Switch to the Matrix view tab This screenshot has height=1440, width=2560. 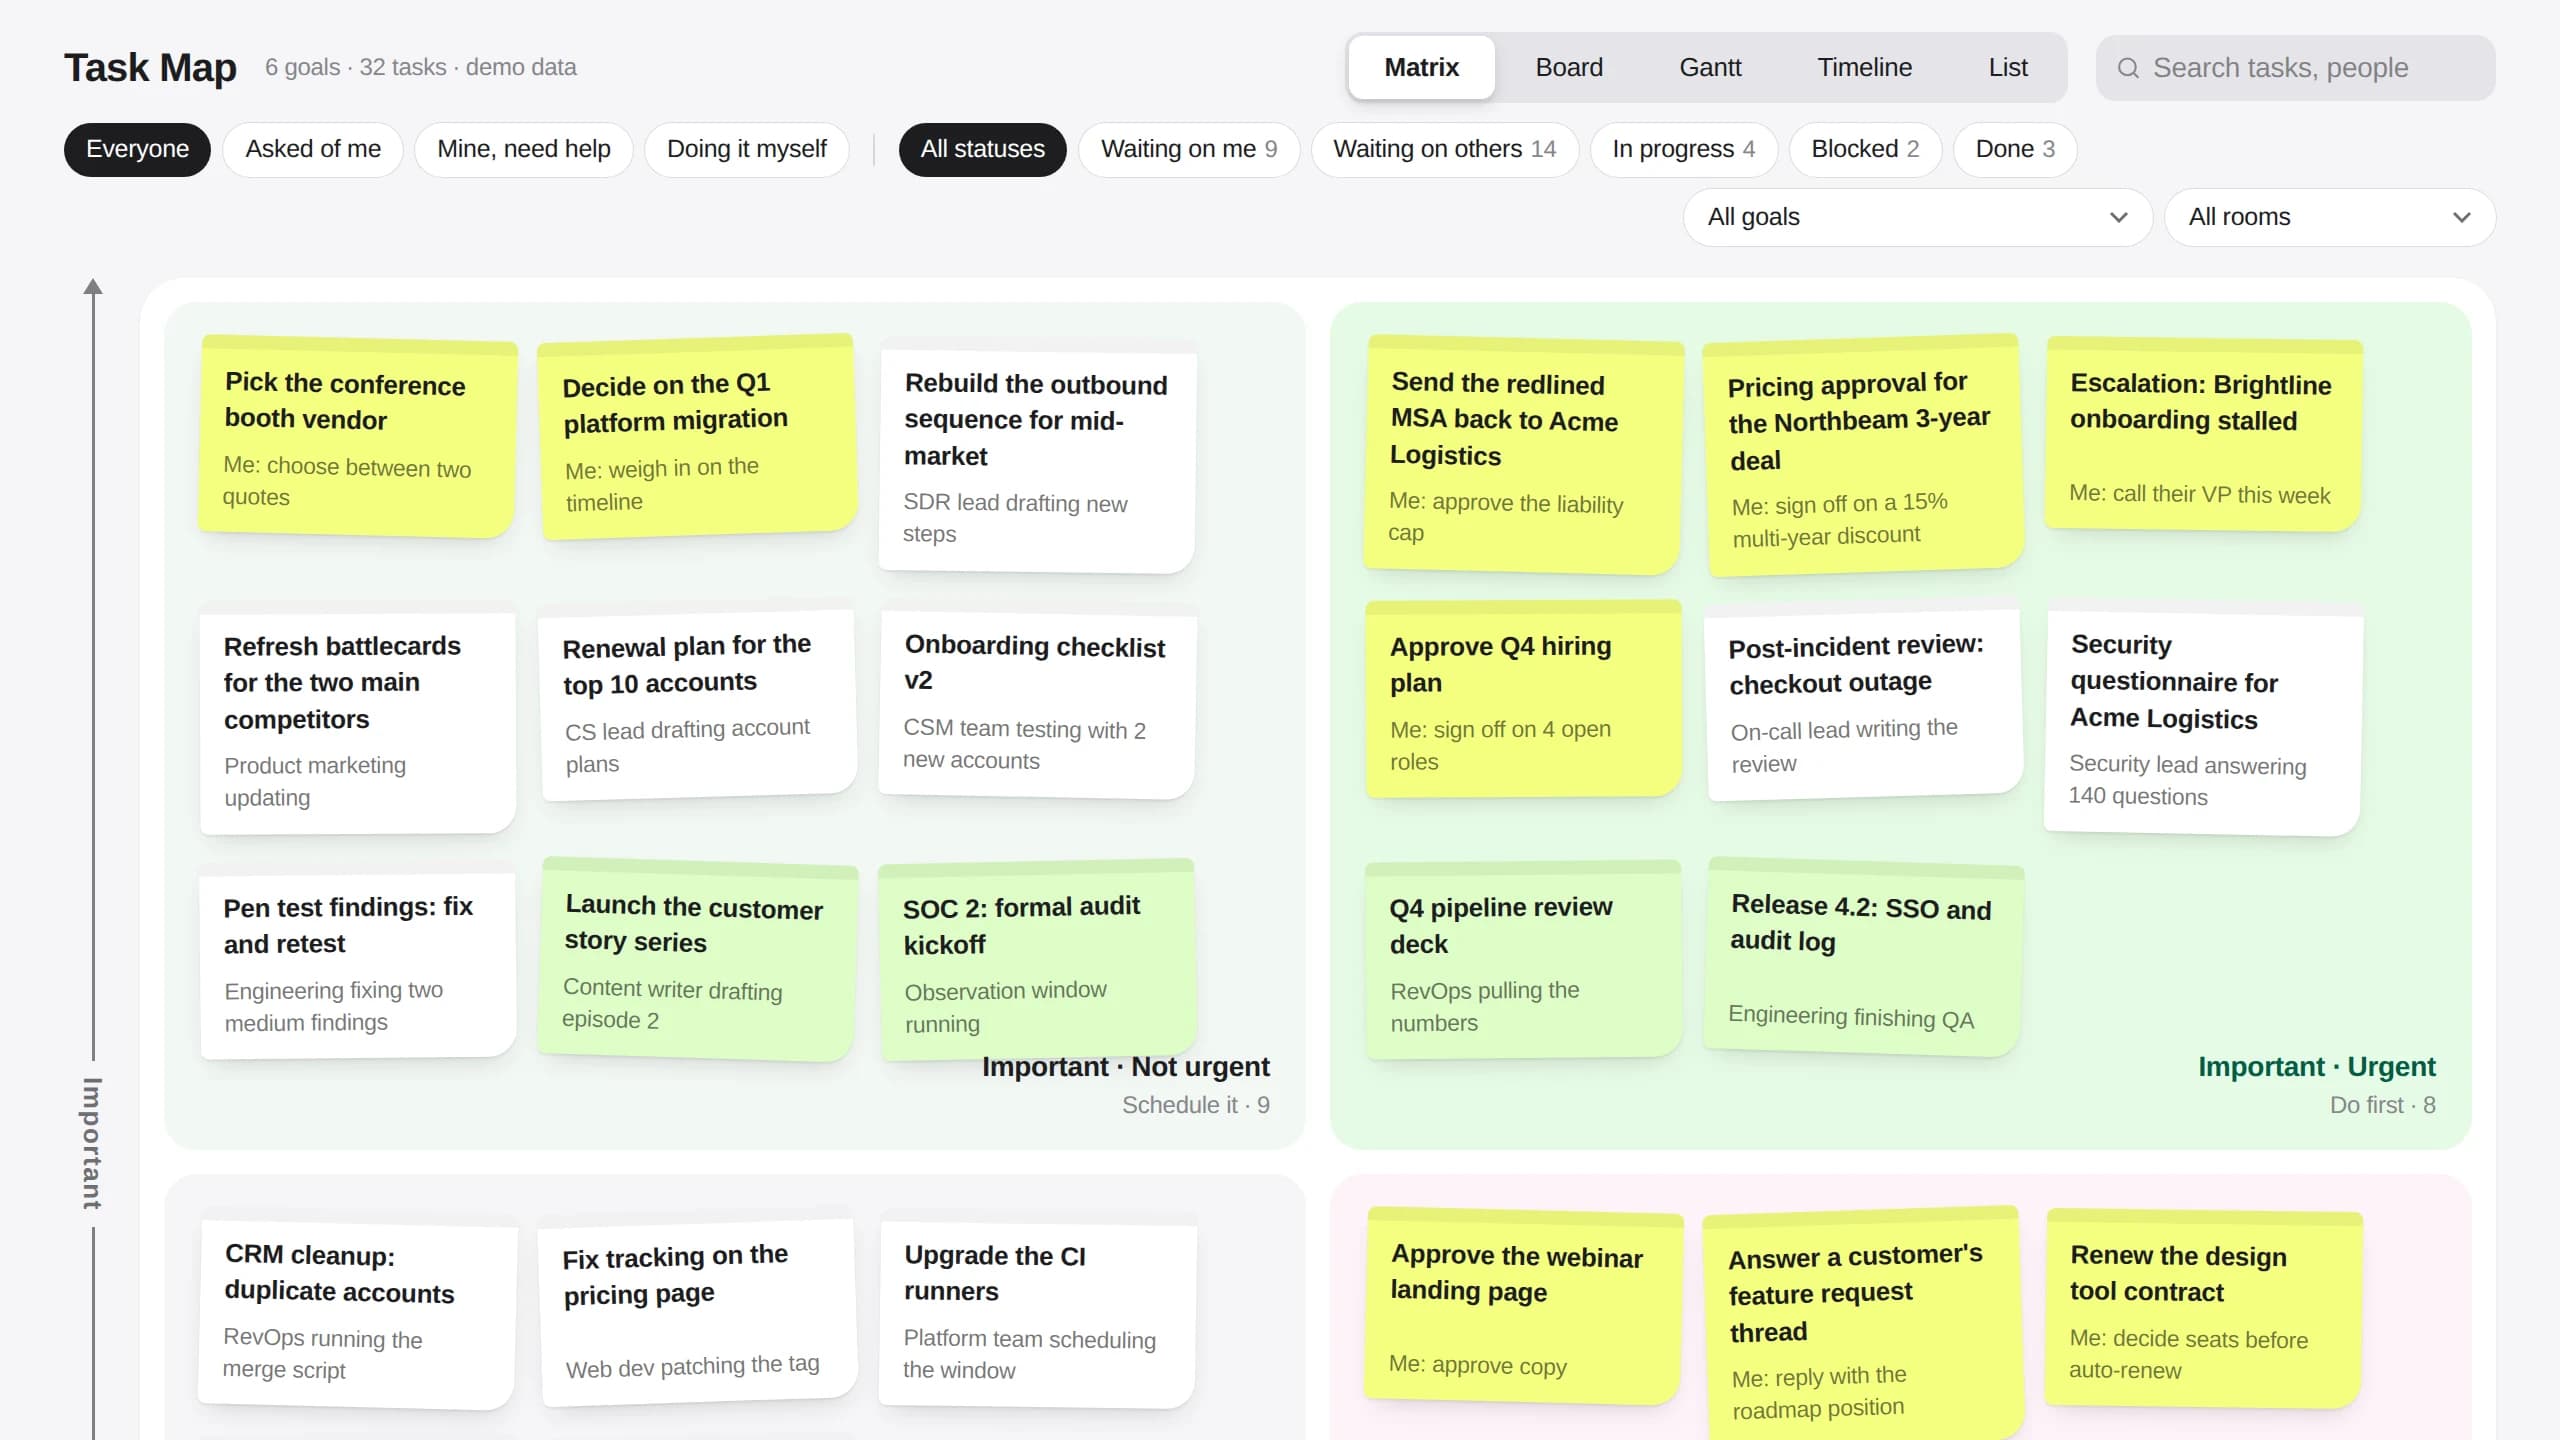1421,67
